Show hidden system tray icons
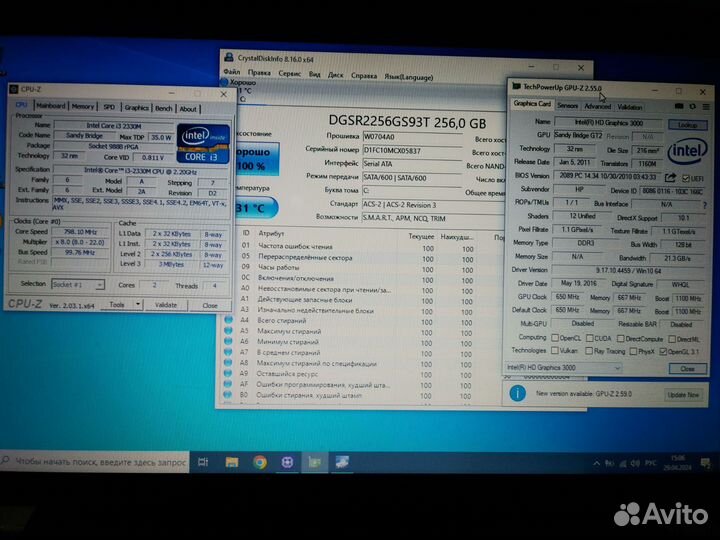This screenshot has width=720, height=540. click(596, 463)
